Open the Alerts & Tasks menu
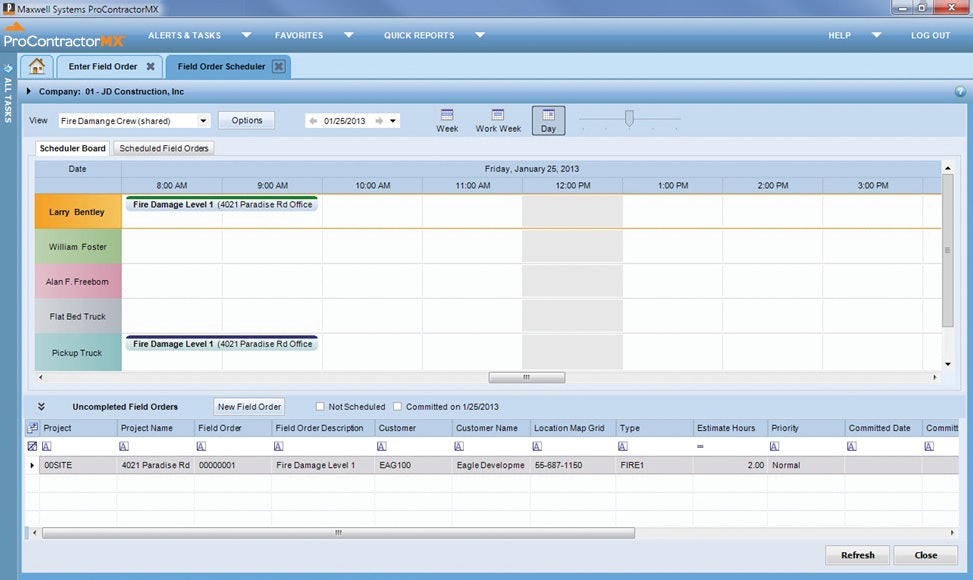Screen dimensions: 973x580 tap(185, 35)
